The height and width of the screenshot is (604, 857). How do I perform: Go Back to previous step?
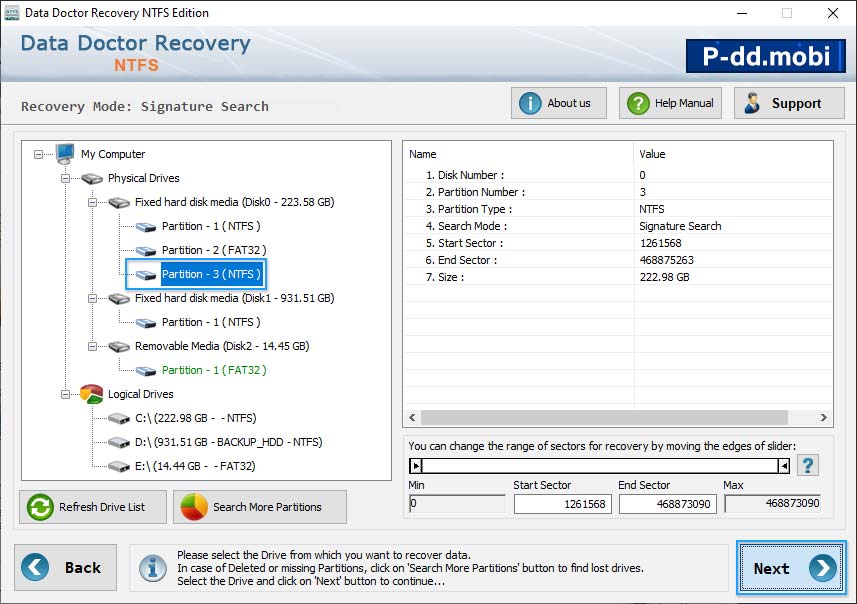pyautogui.click(x=66, y=567)
